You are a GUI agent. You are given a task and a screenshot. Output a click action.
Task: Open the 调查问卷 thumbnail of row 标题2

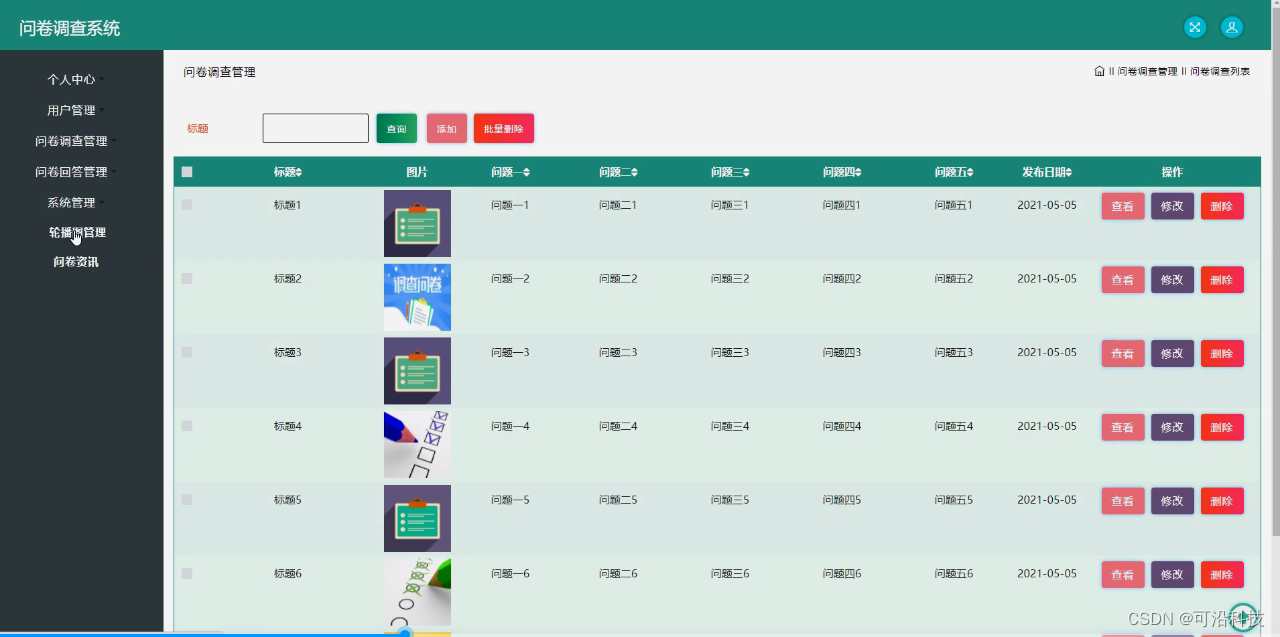point(417,297)
